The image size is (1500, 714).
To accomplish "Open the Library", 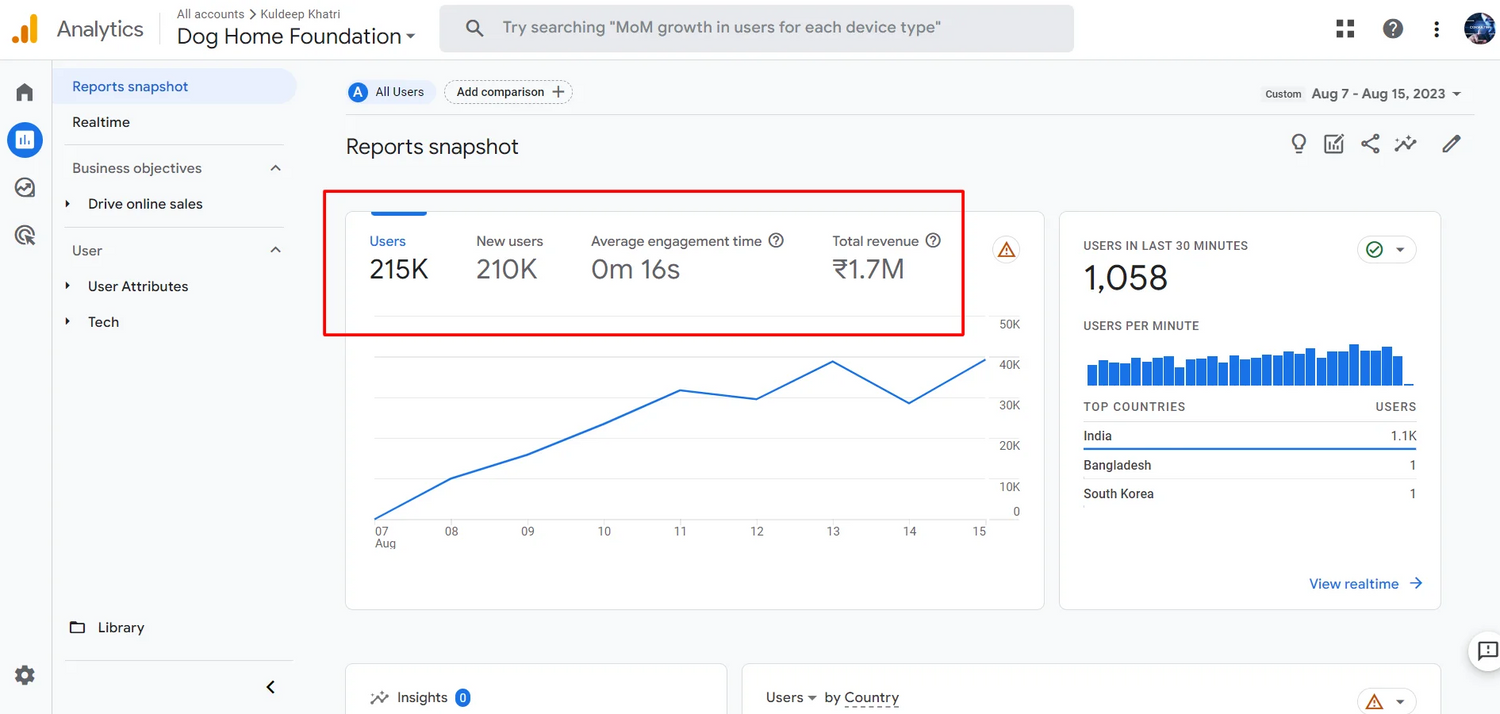I will 121,628.
